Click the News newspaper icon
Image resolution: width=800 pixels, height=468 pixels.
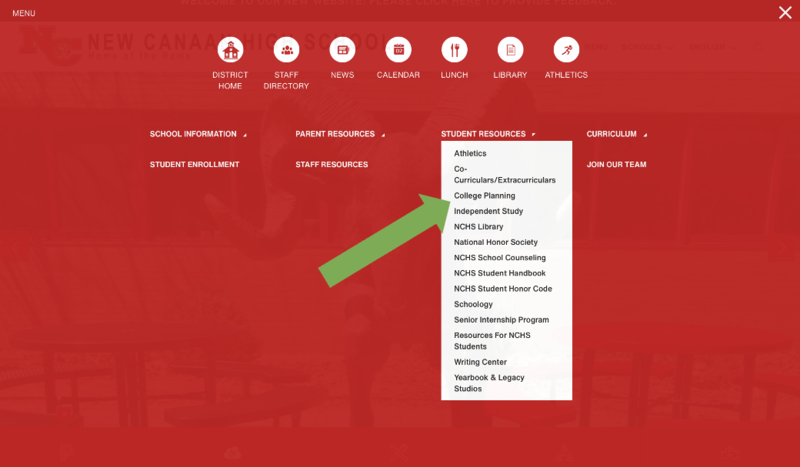[x=342, y=50]
